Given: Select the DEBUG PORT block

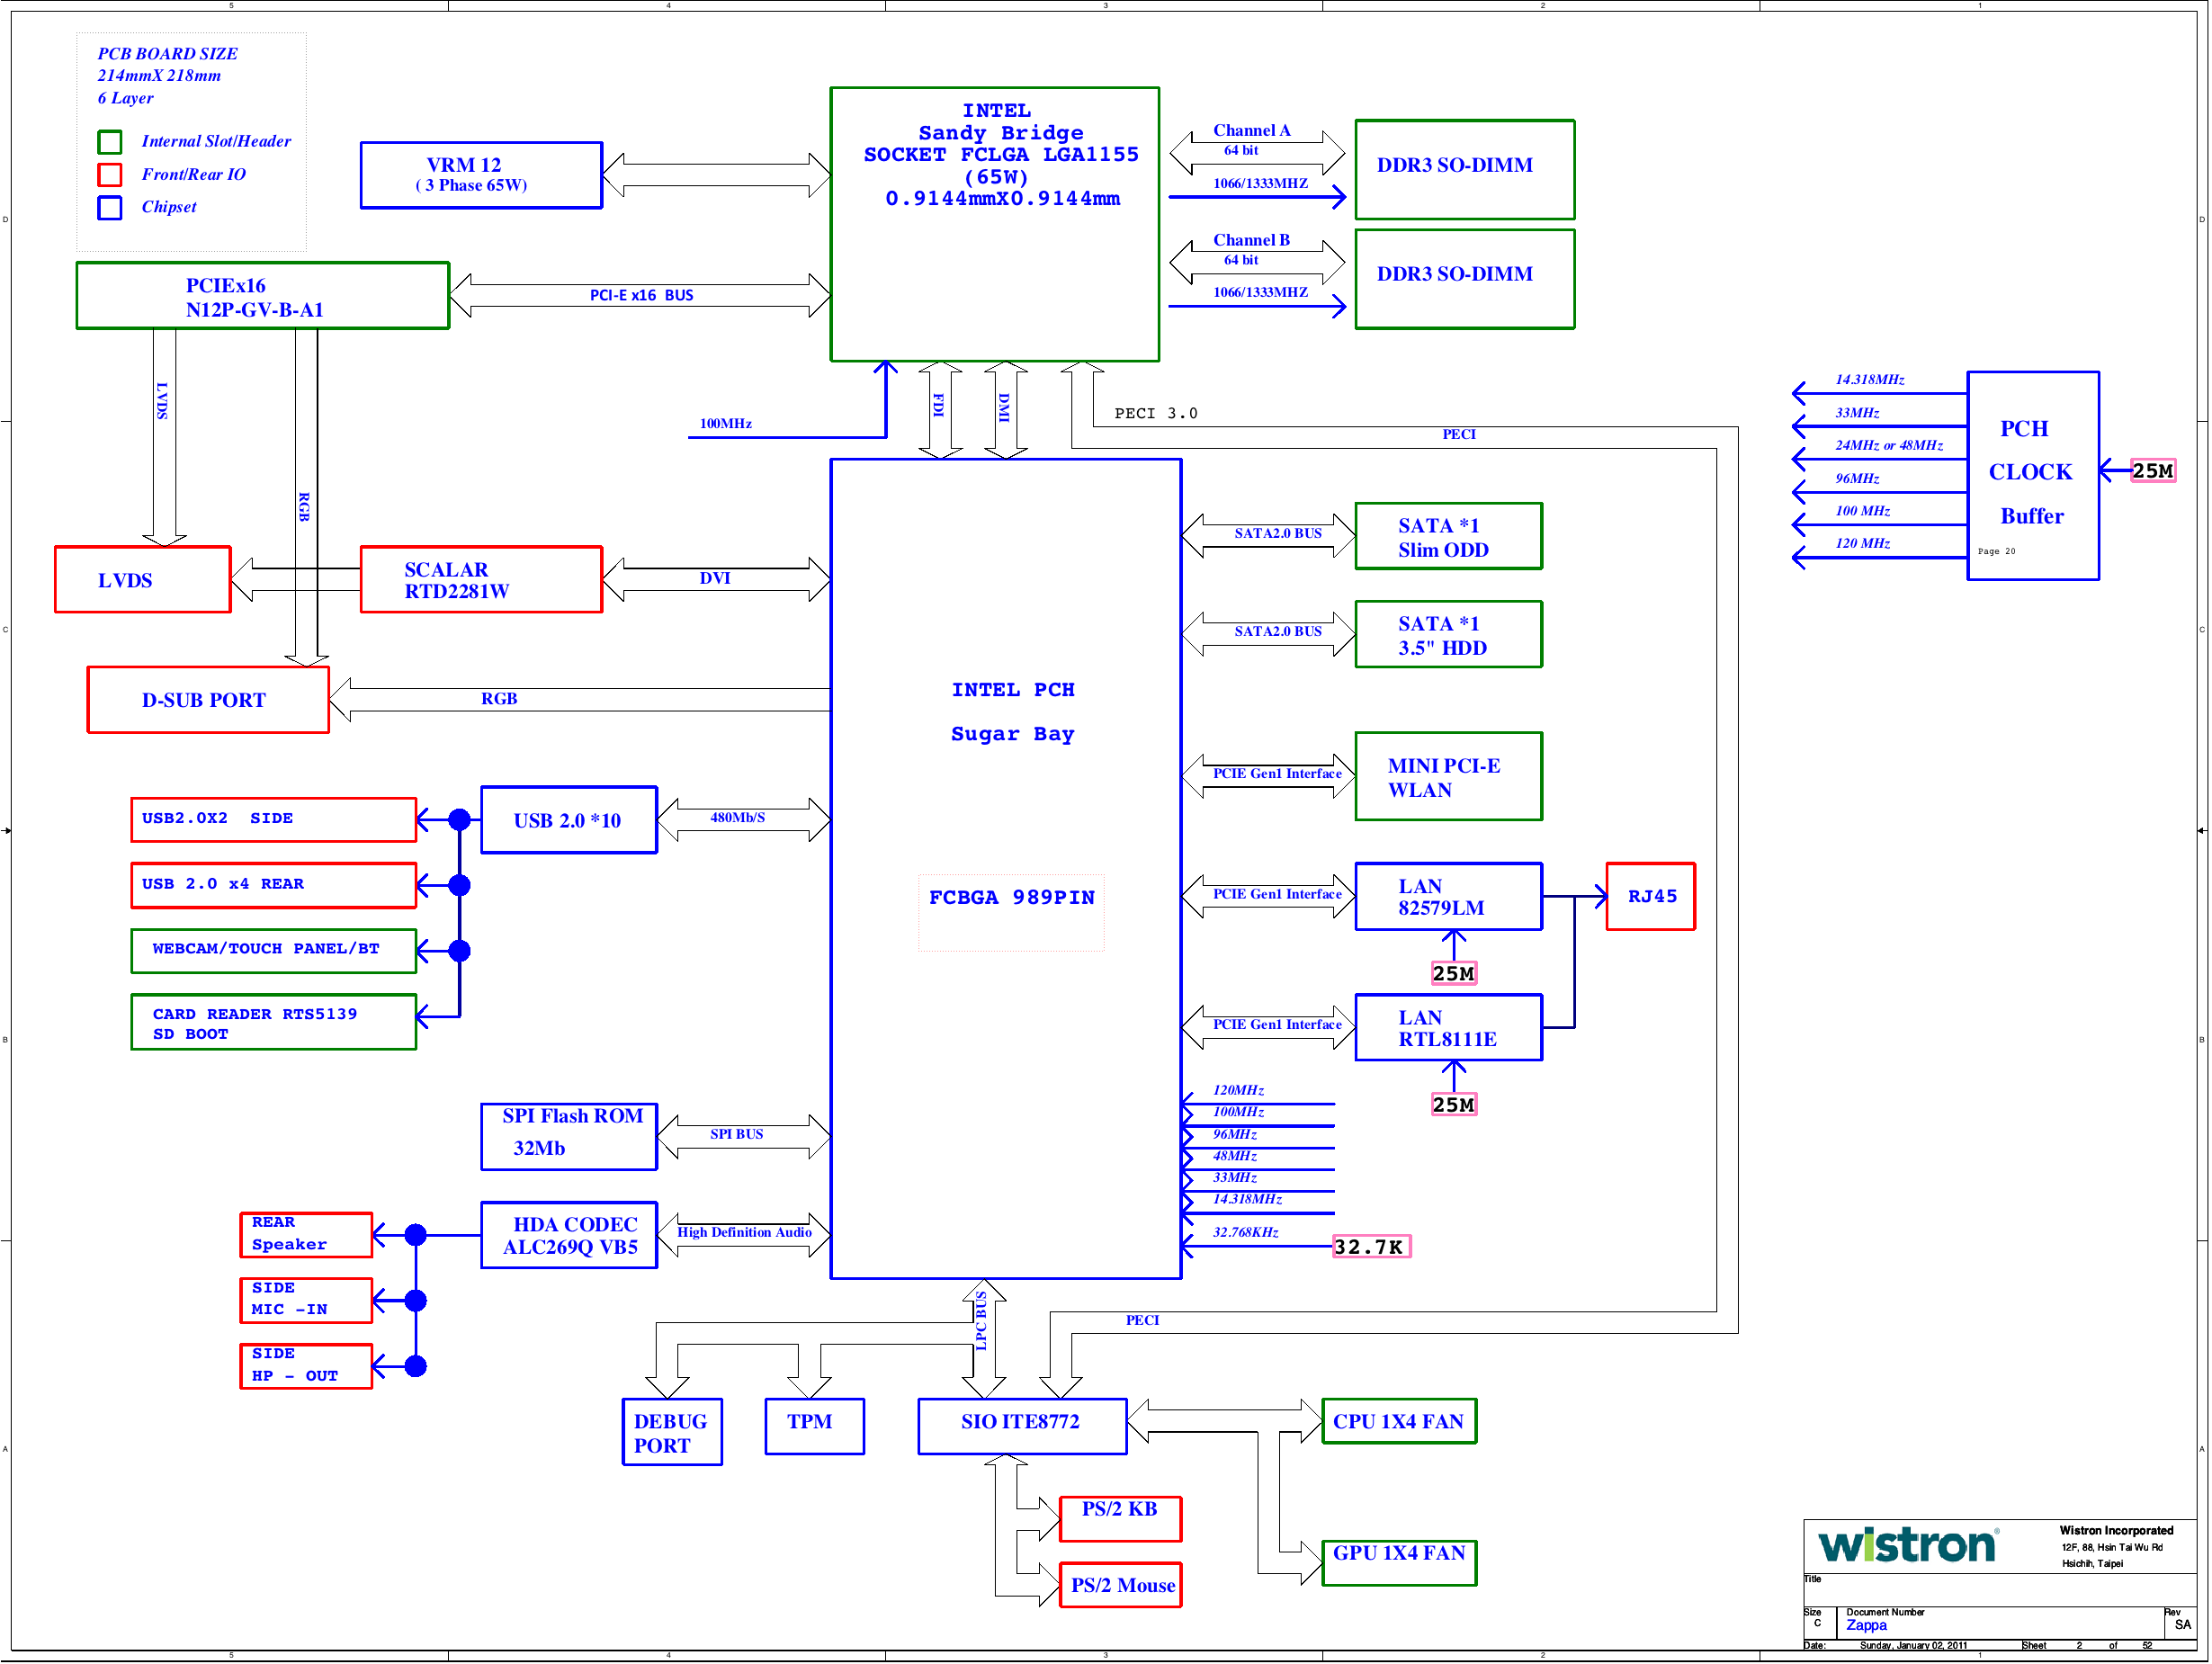Looking at the screenshot, I should [x=672, y=1432].
